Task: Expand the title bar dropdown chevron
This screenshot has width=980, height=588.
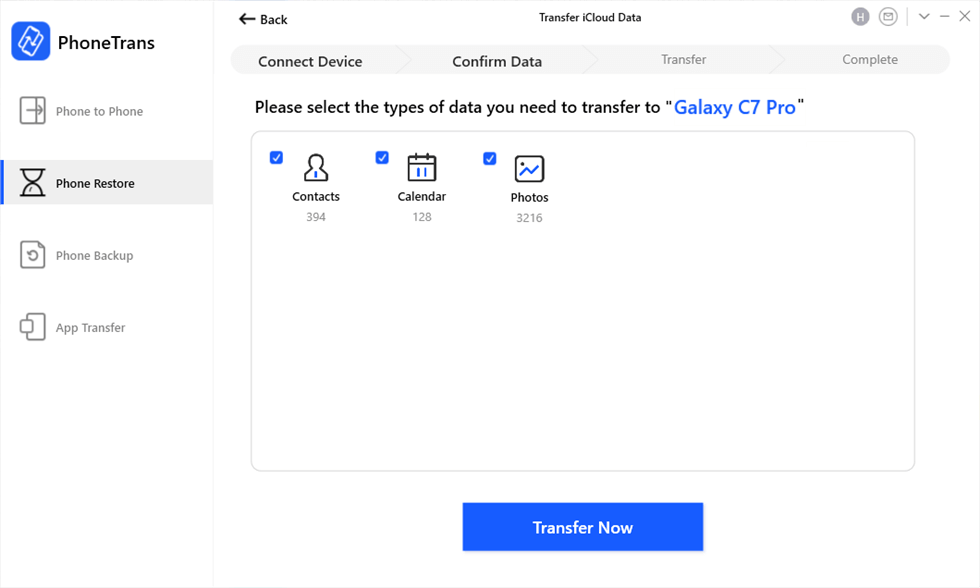Action: (924, 17)
